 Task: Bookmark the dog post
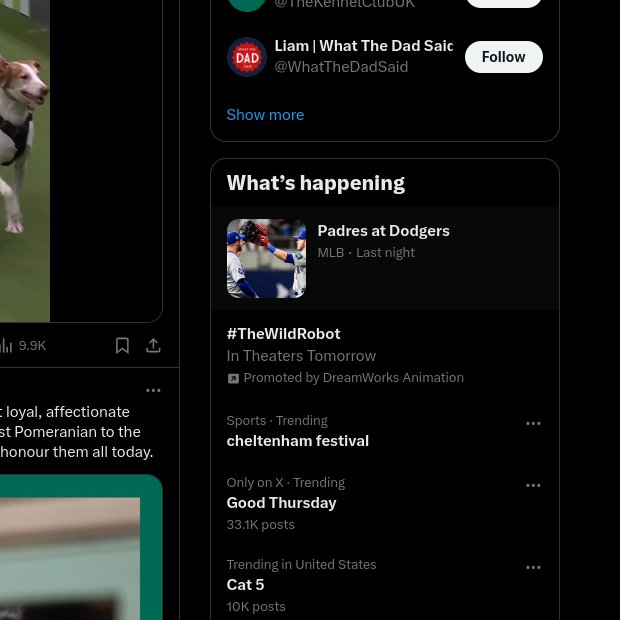click(x=122, y=346)
